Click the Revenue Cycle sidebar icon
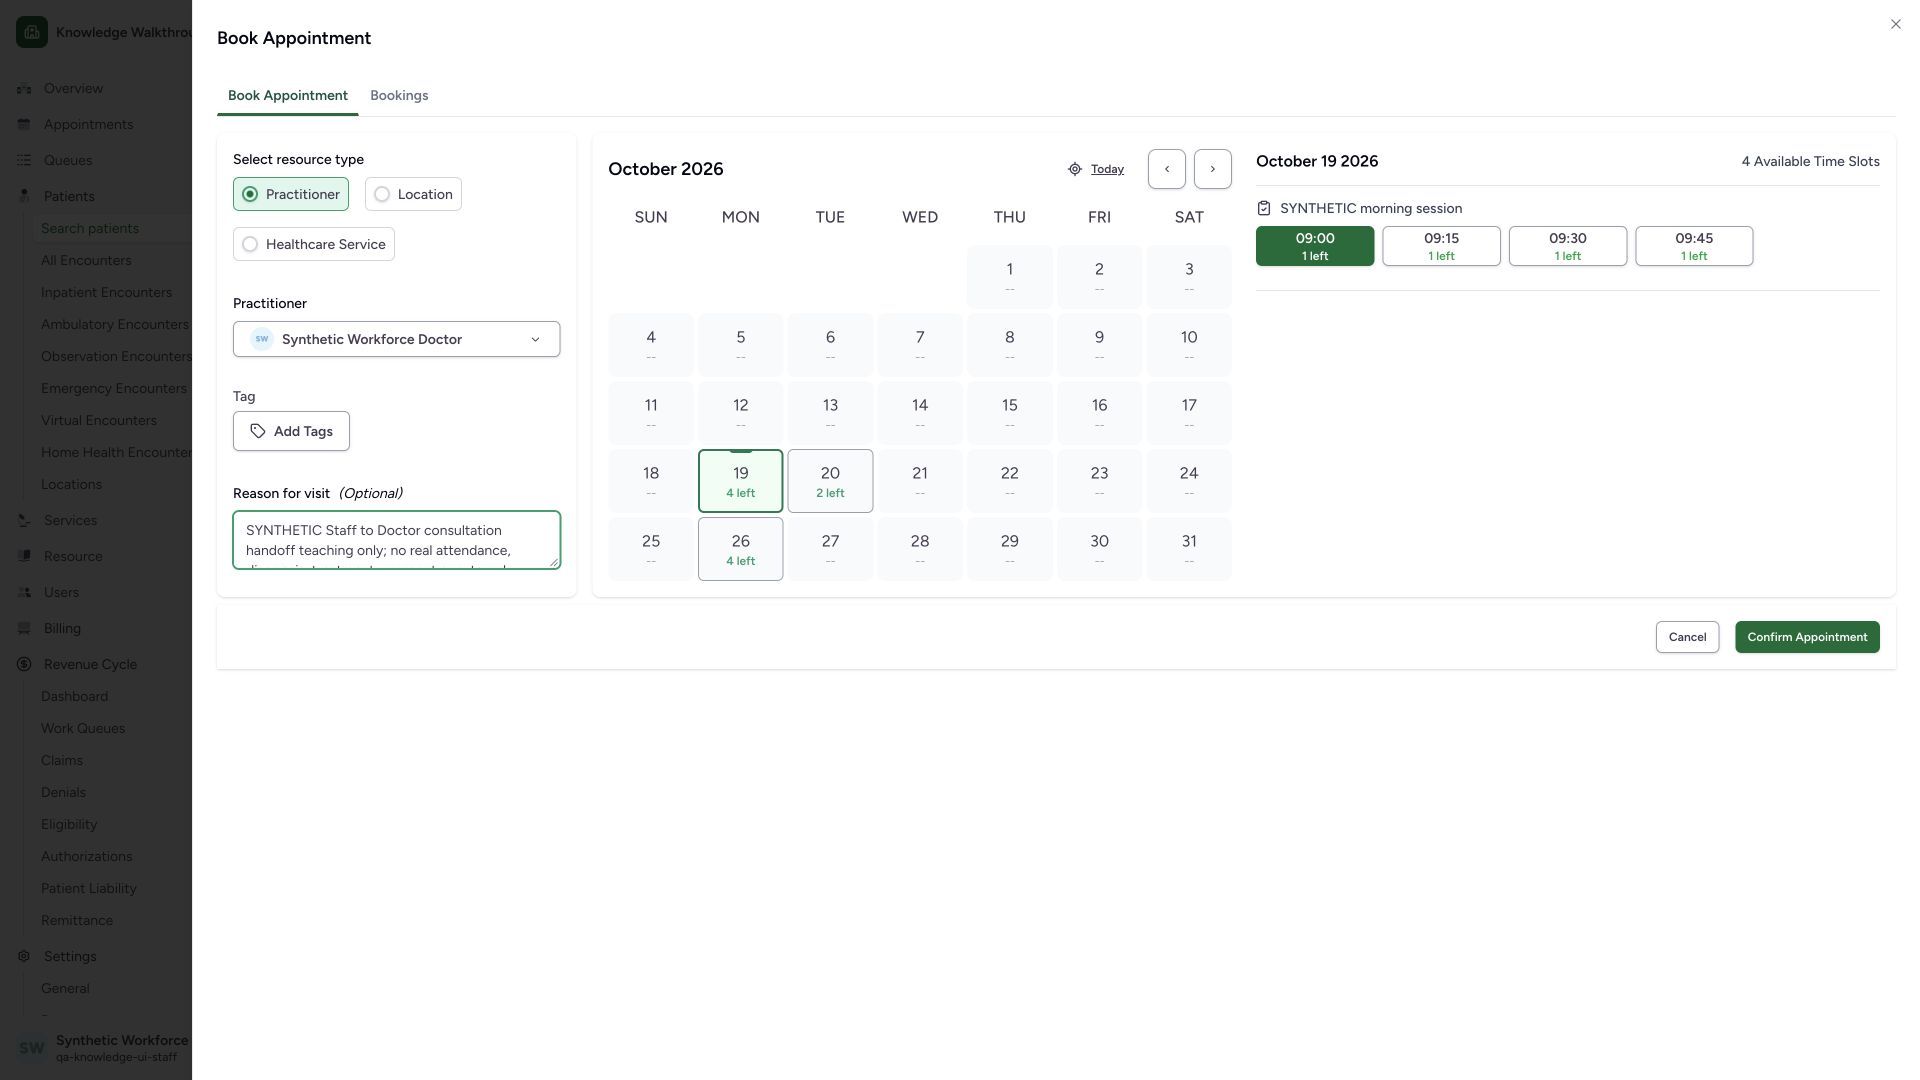This screenshot has width=1920, height=1080. tap(24, 664)
